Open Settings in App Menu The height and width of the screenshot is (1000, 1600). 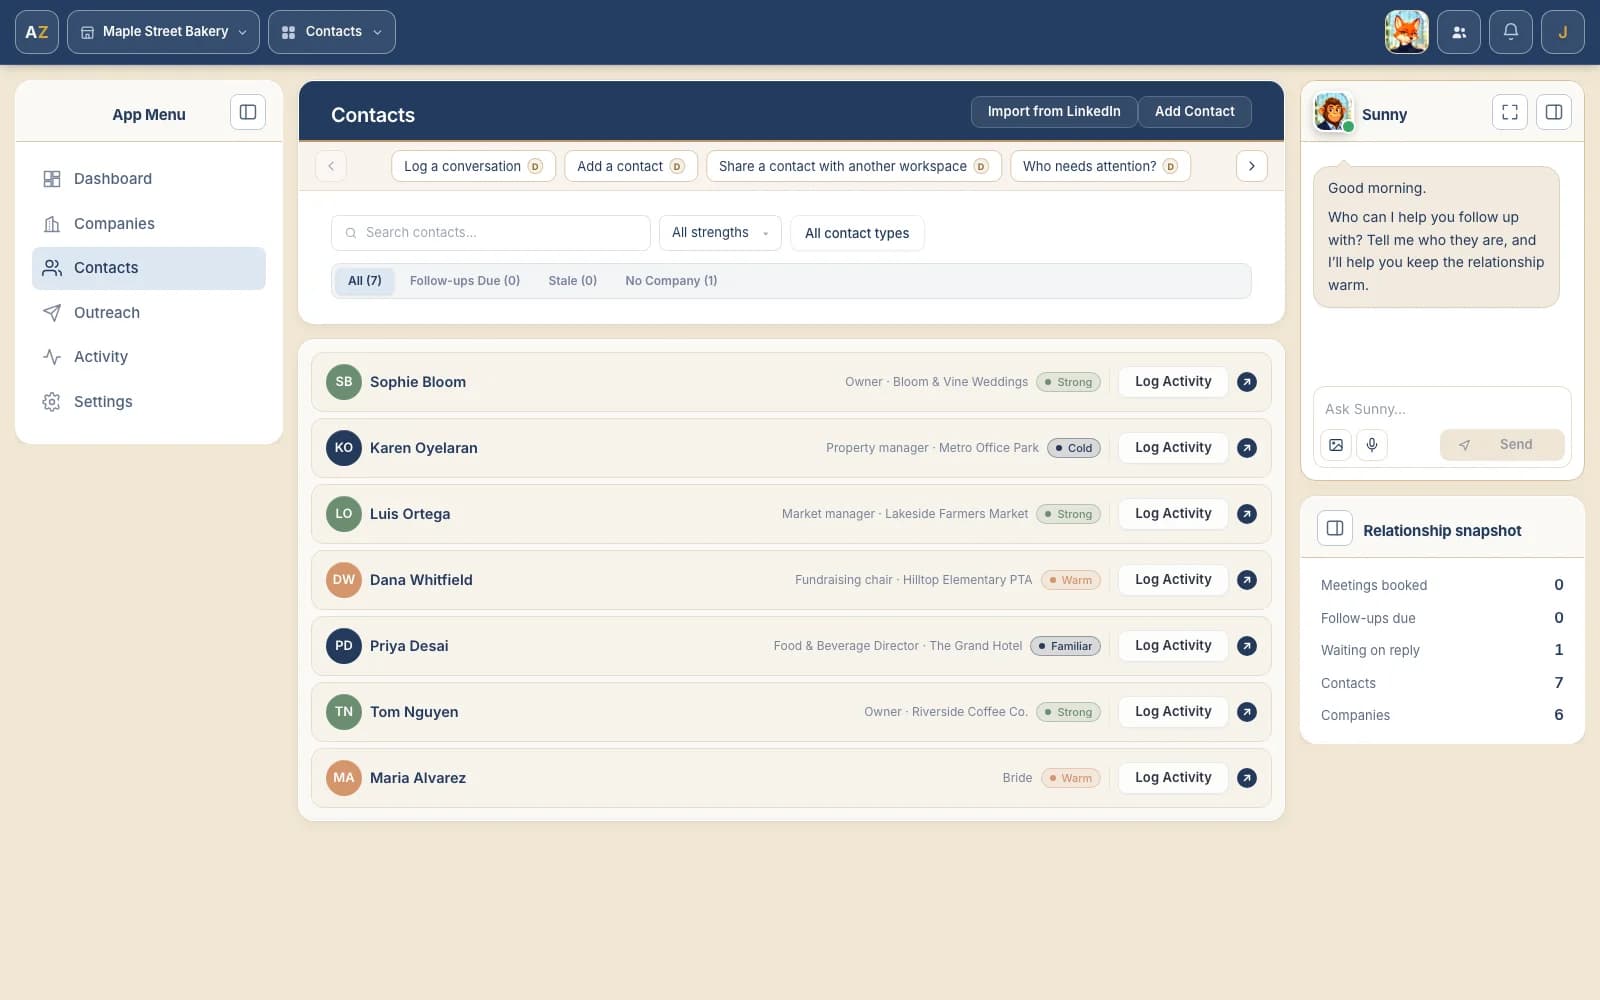click(x=149, y=402)
